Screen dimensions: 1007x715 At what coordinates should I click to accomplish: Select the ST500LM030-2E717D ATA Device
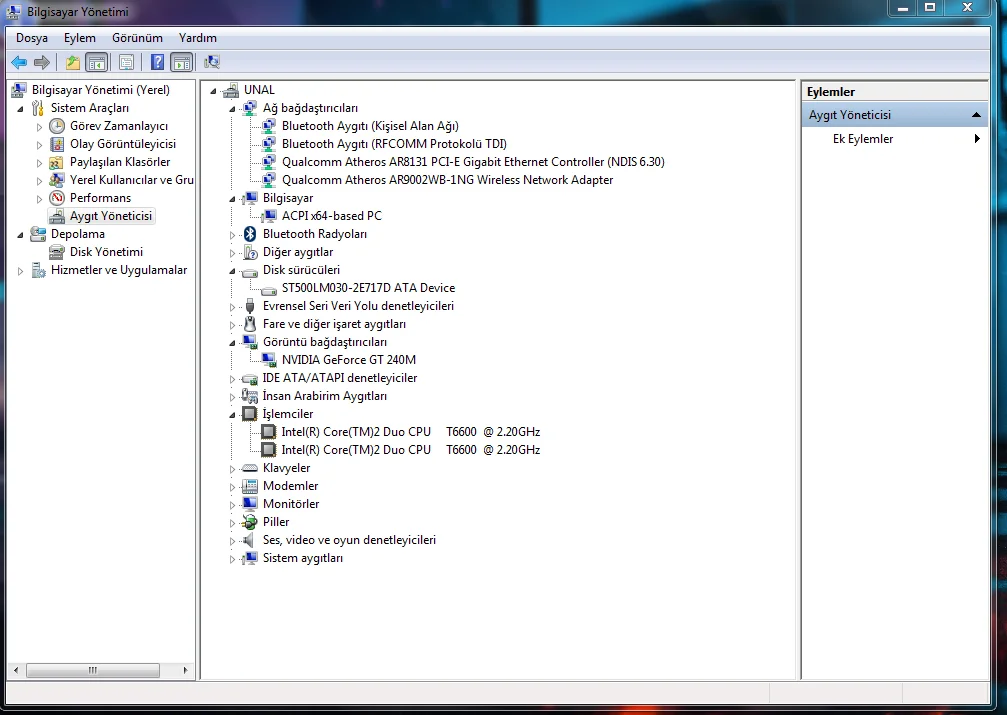369,287
